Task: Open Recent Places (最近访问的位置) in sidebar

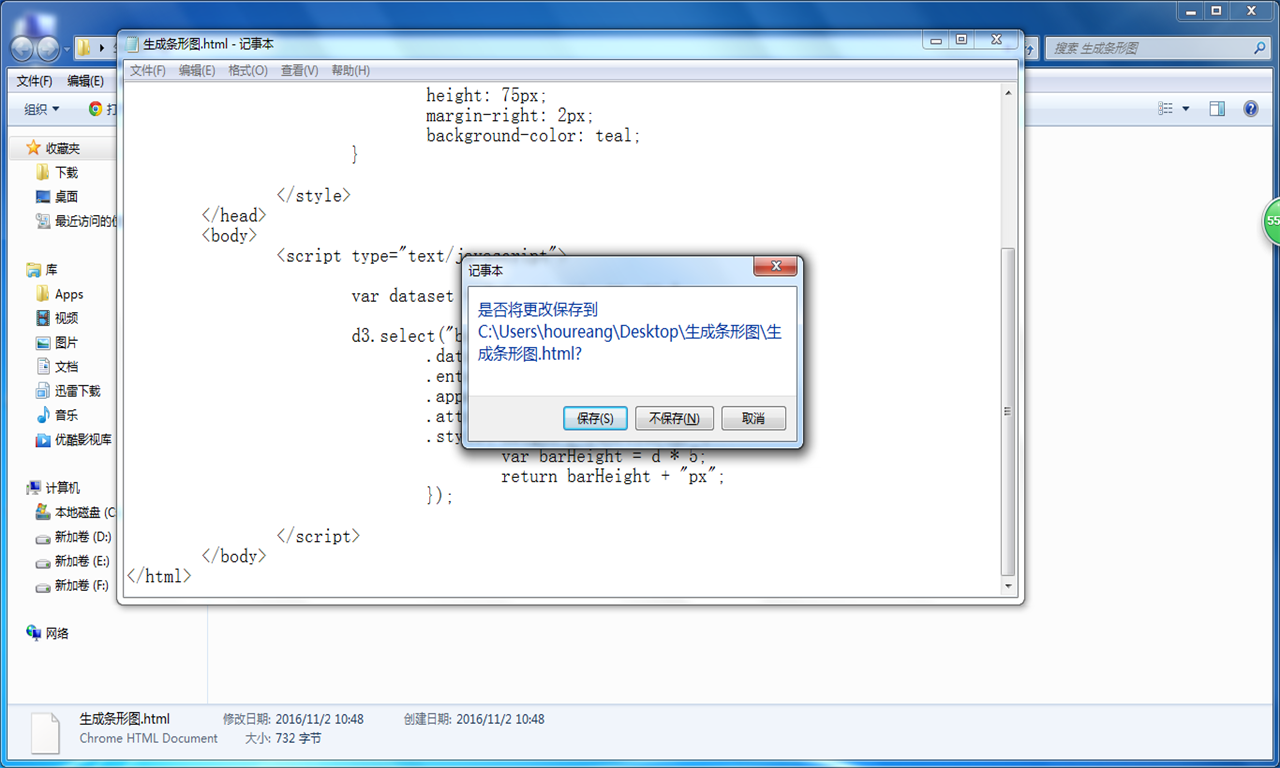Action: (84, 221)
